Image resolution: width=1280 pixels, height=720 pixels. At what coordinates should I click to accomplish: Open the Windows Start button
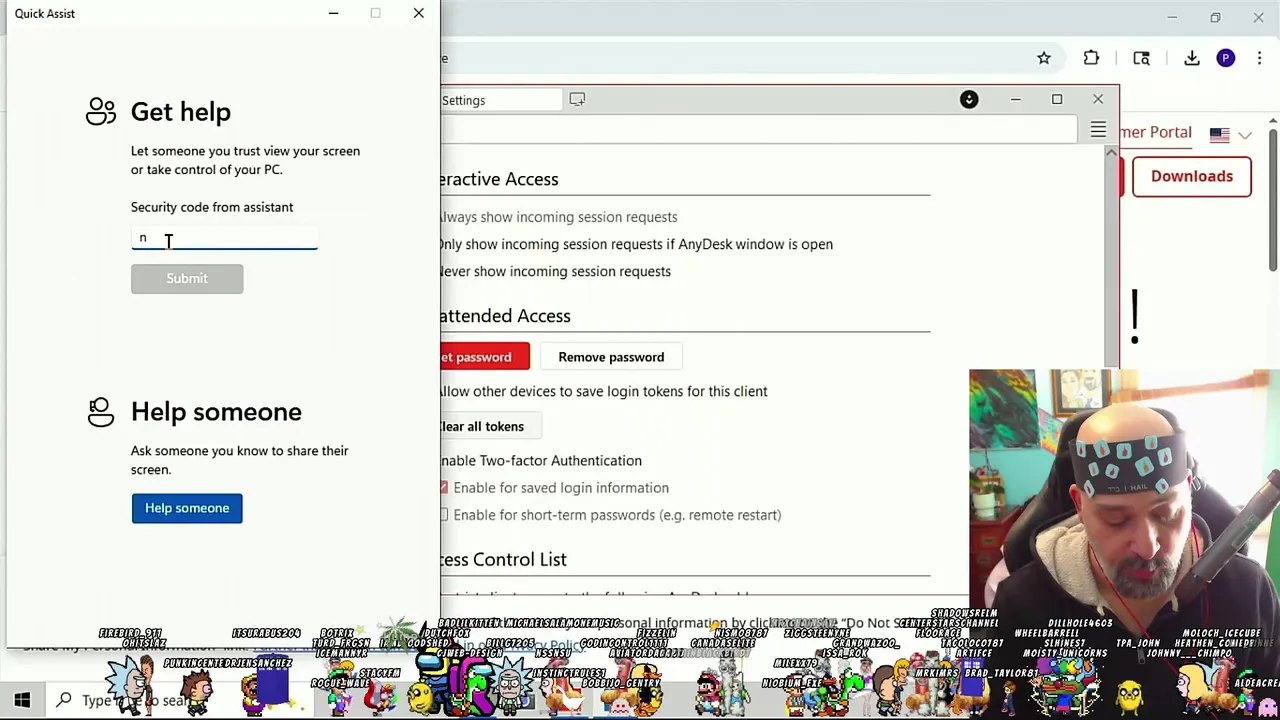point(22,700)
